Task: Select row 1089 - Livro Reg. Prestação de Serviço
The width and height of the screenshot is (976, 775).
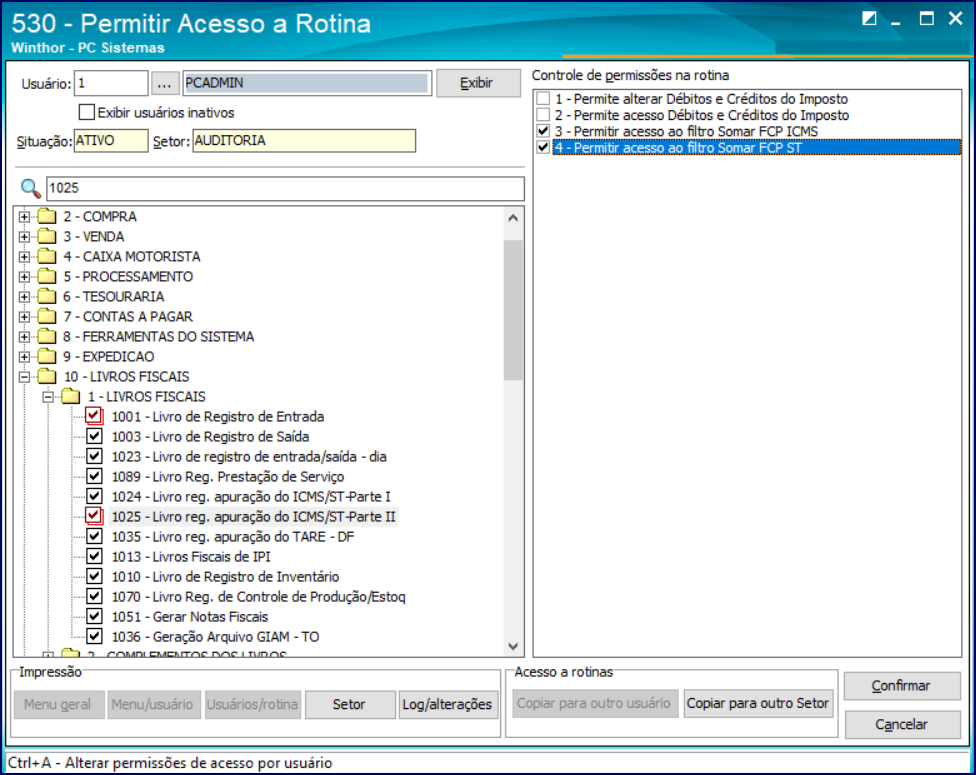Action: (228, 476)
